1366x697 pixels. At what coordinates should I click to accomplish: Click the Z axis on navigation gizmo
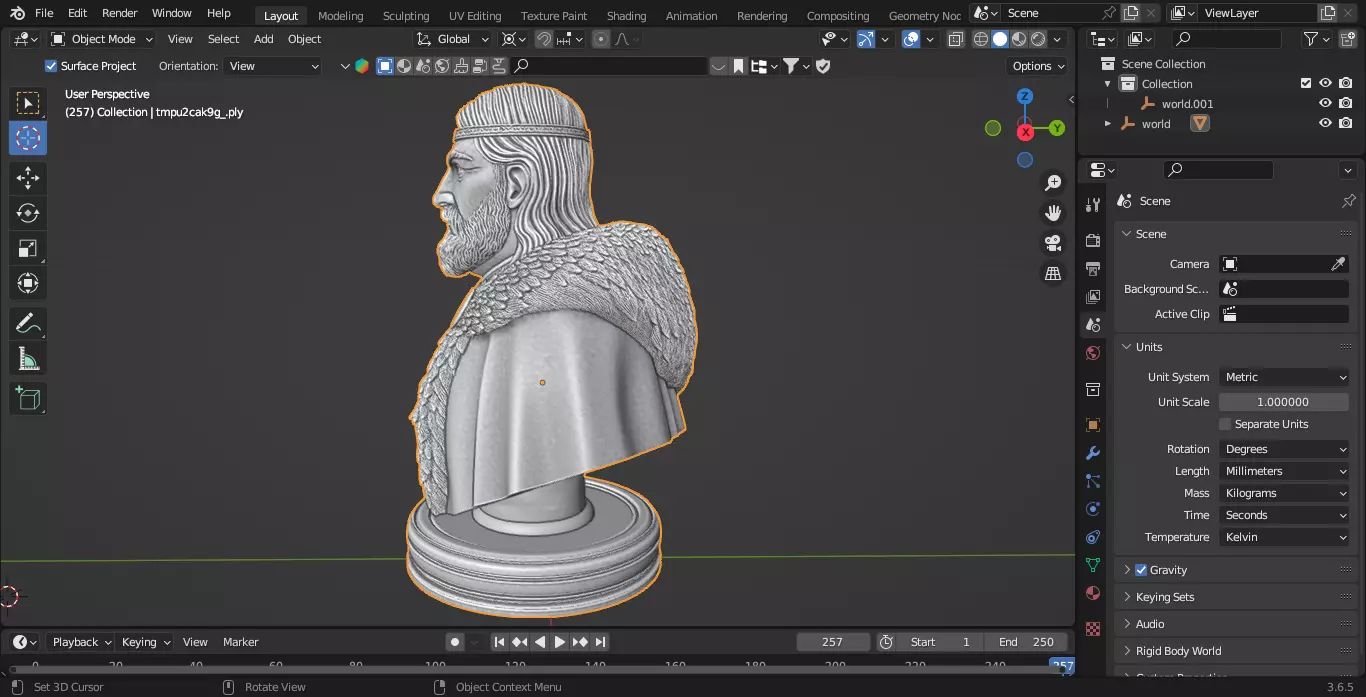click(x=1025, y=96)
